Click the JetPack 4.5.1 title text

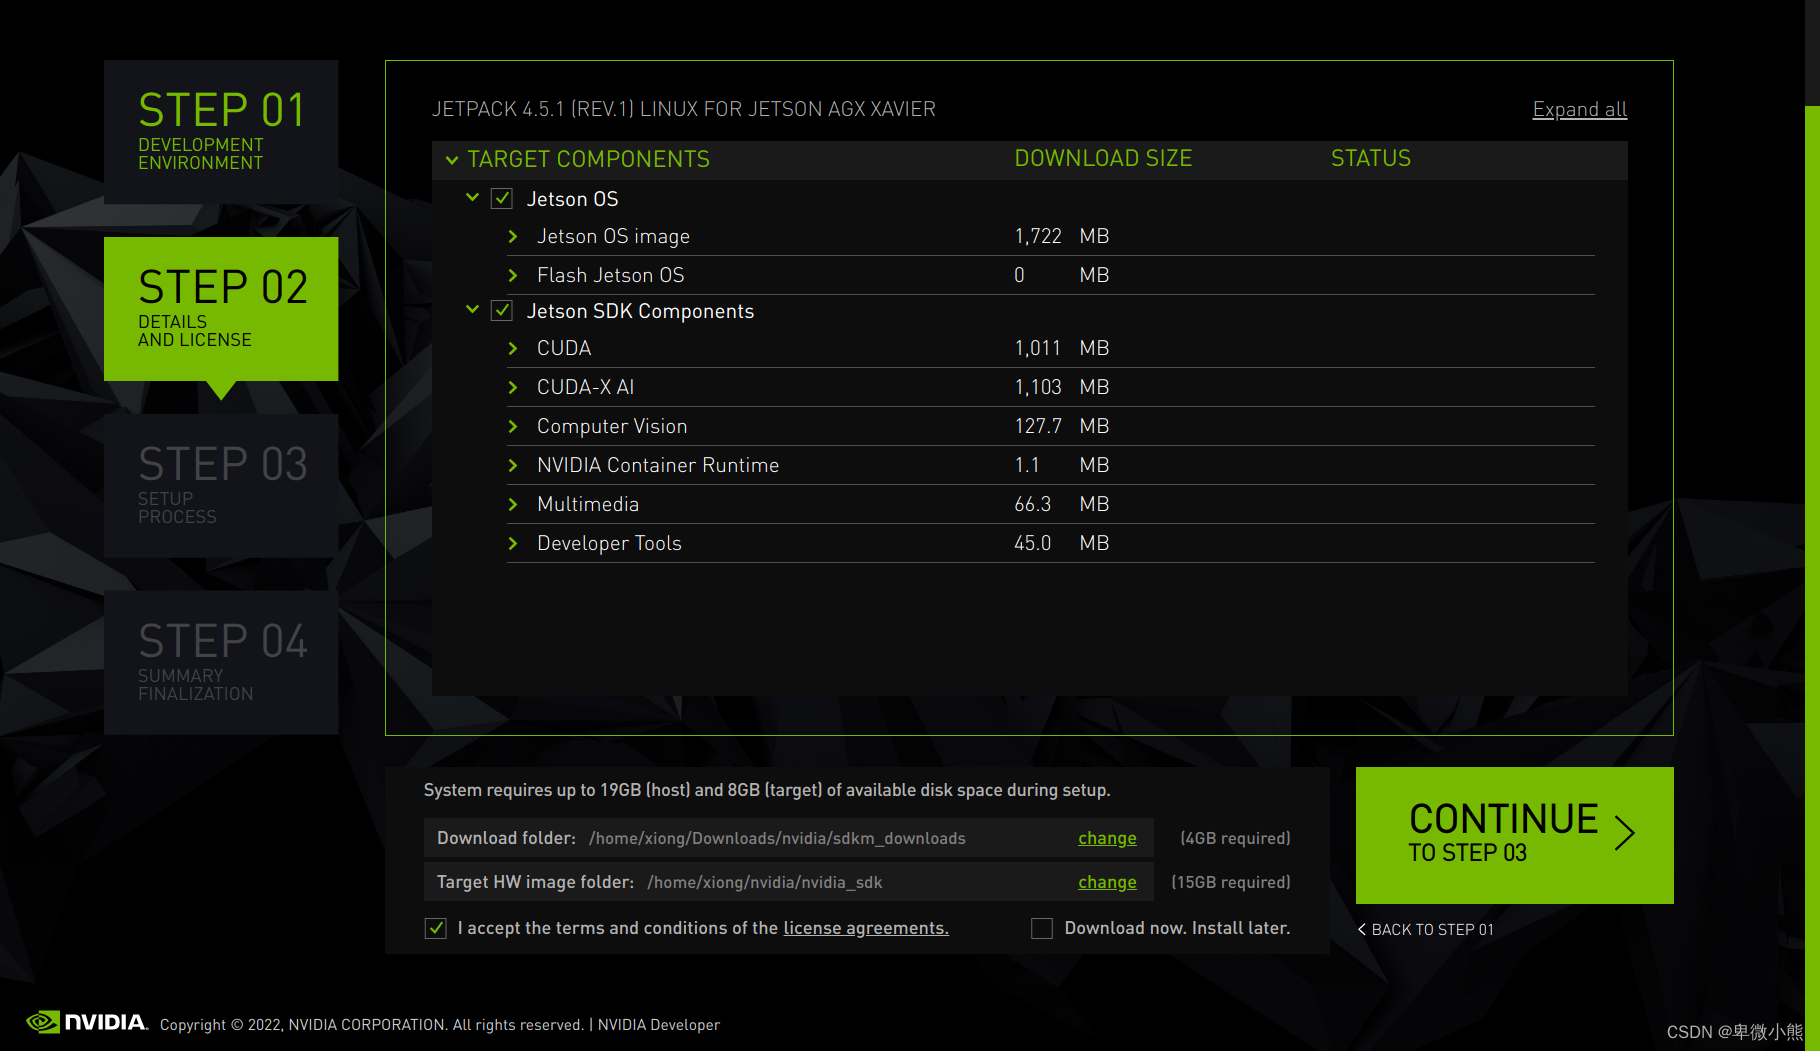(x=684, y=109)
